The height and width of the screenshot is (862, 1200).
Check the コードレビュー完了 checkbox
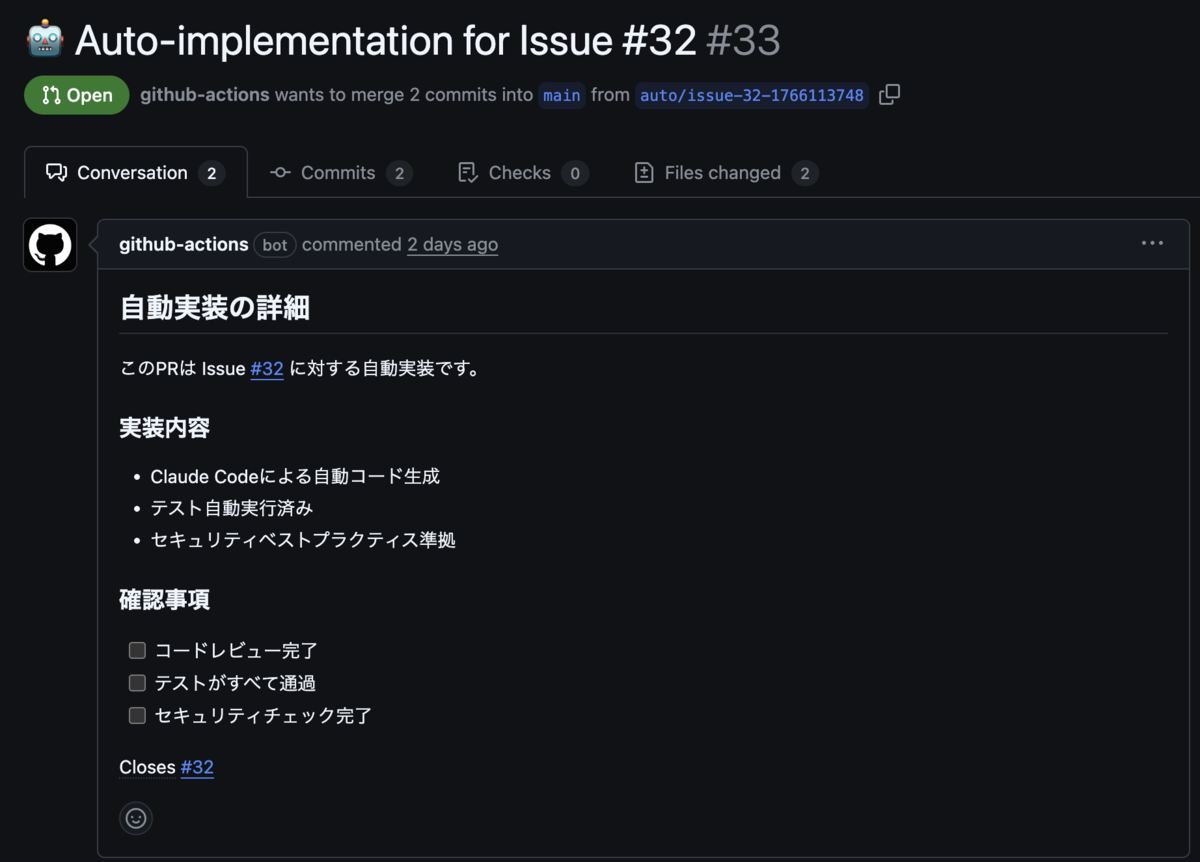click(x=137, y=651)
